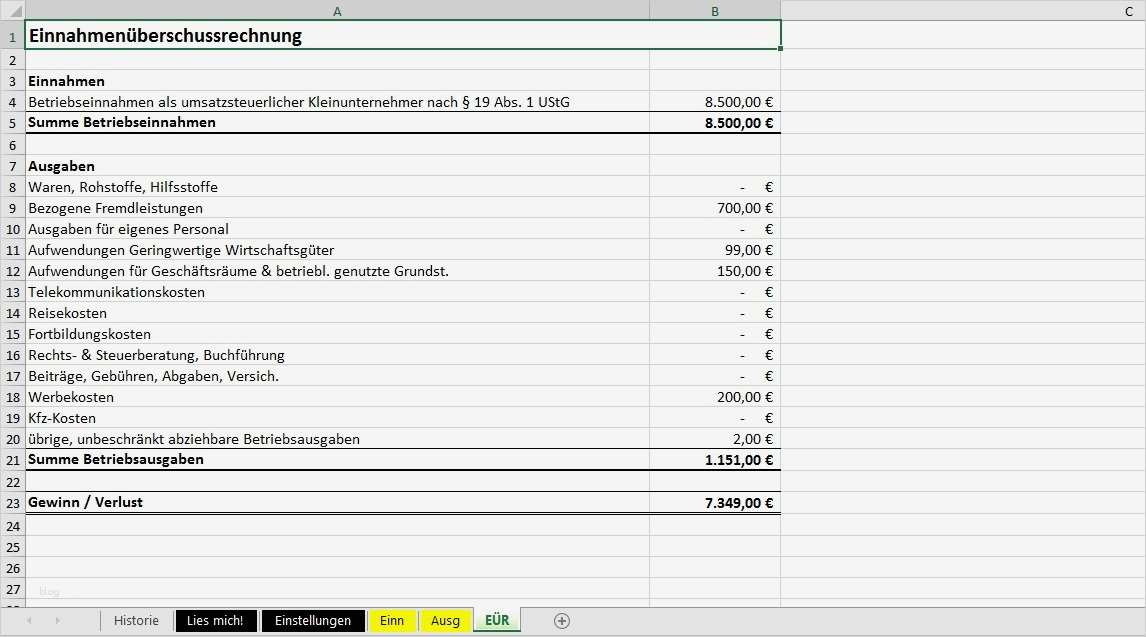Select all cells using the corner triangle

13,10
